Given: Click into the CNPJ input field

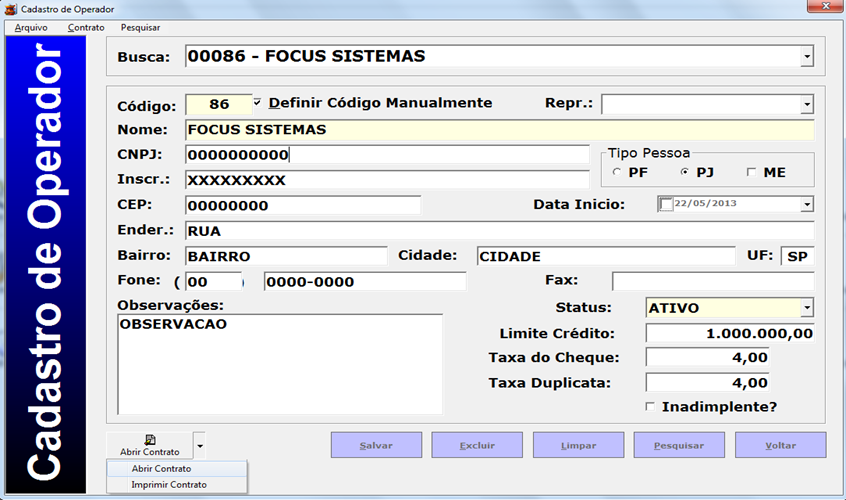Looking at the screenshot, I should click(x=387, y=155).
